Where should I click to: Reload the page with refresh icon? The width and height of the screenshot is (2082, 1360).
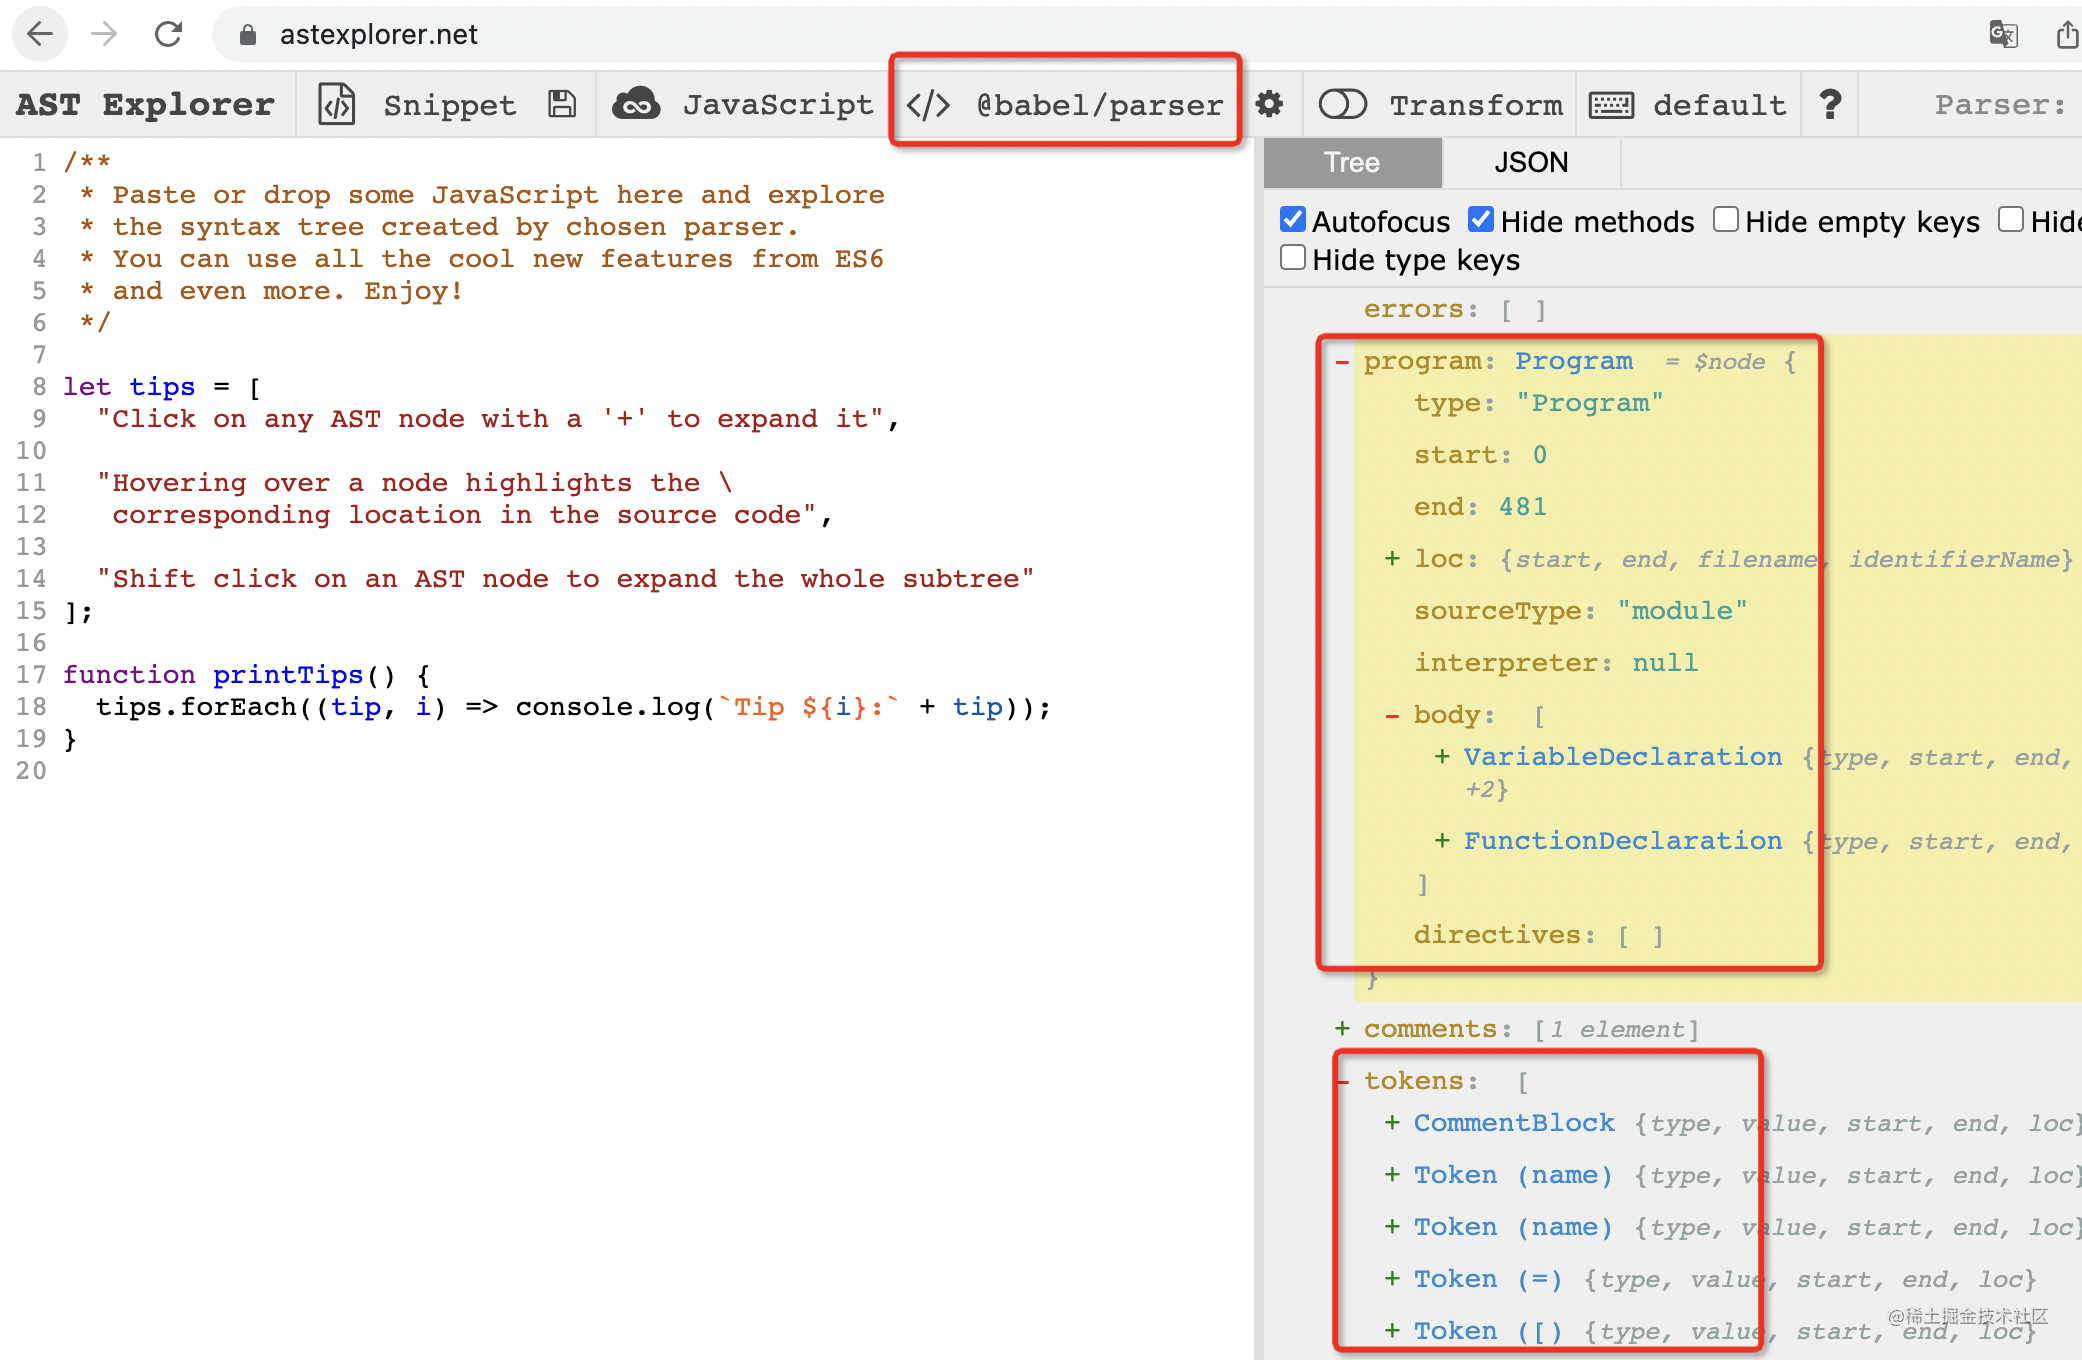(168, 34)
